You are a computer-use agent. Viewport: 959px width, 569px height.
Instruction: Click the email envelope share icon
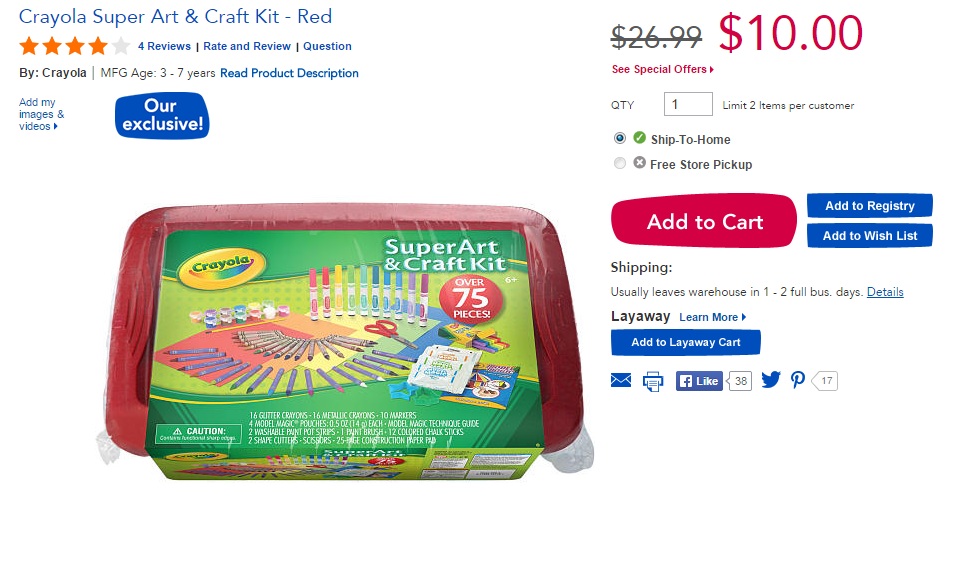click(621, 381)
